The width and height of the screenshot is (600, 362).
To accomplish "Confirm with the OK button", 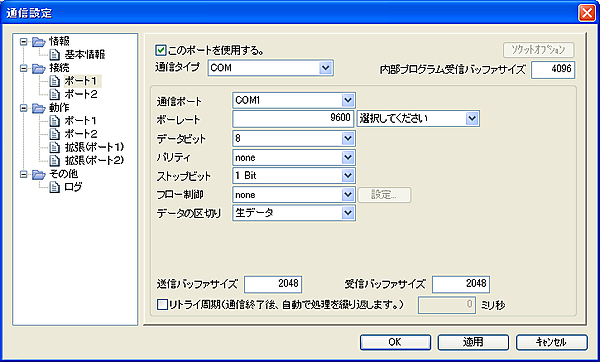I will 395,342.
